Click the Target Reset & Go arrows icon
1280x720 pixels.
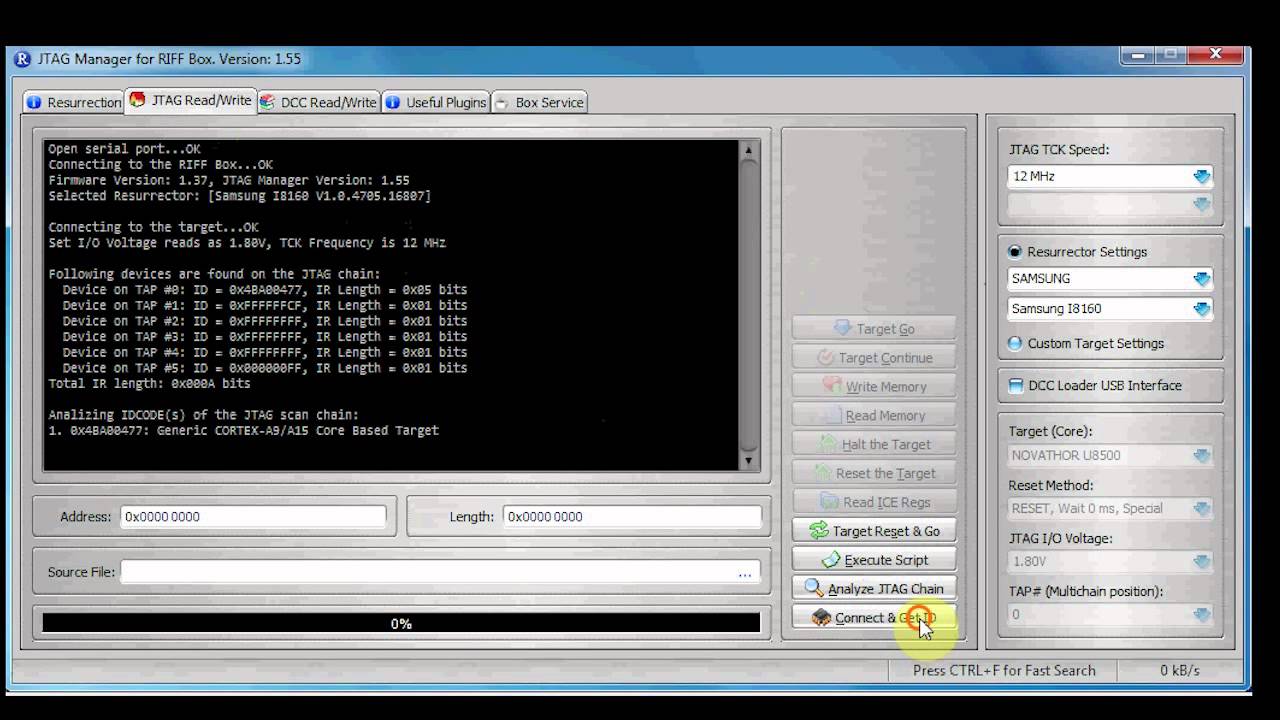pyautogui.click(x=819, y=531)
